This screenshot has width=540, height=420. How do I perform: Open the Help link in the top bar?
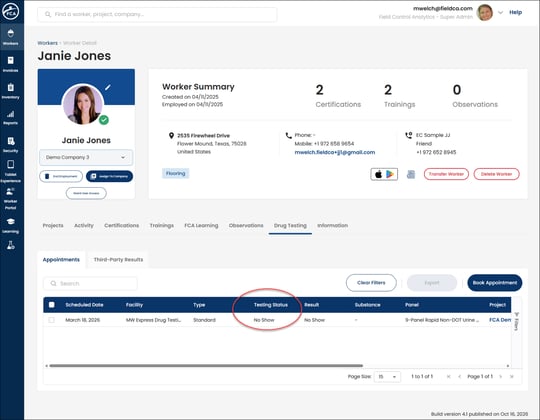516,12
